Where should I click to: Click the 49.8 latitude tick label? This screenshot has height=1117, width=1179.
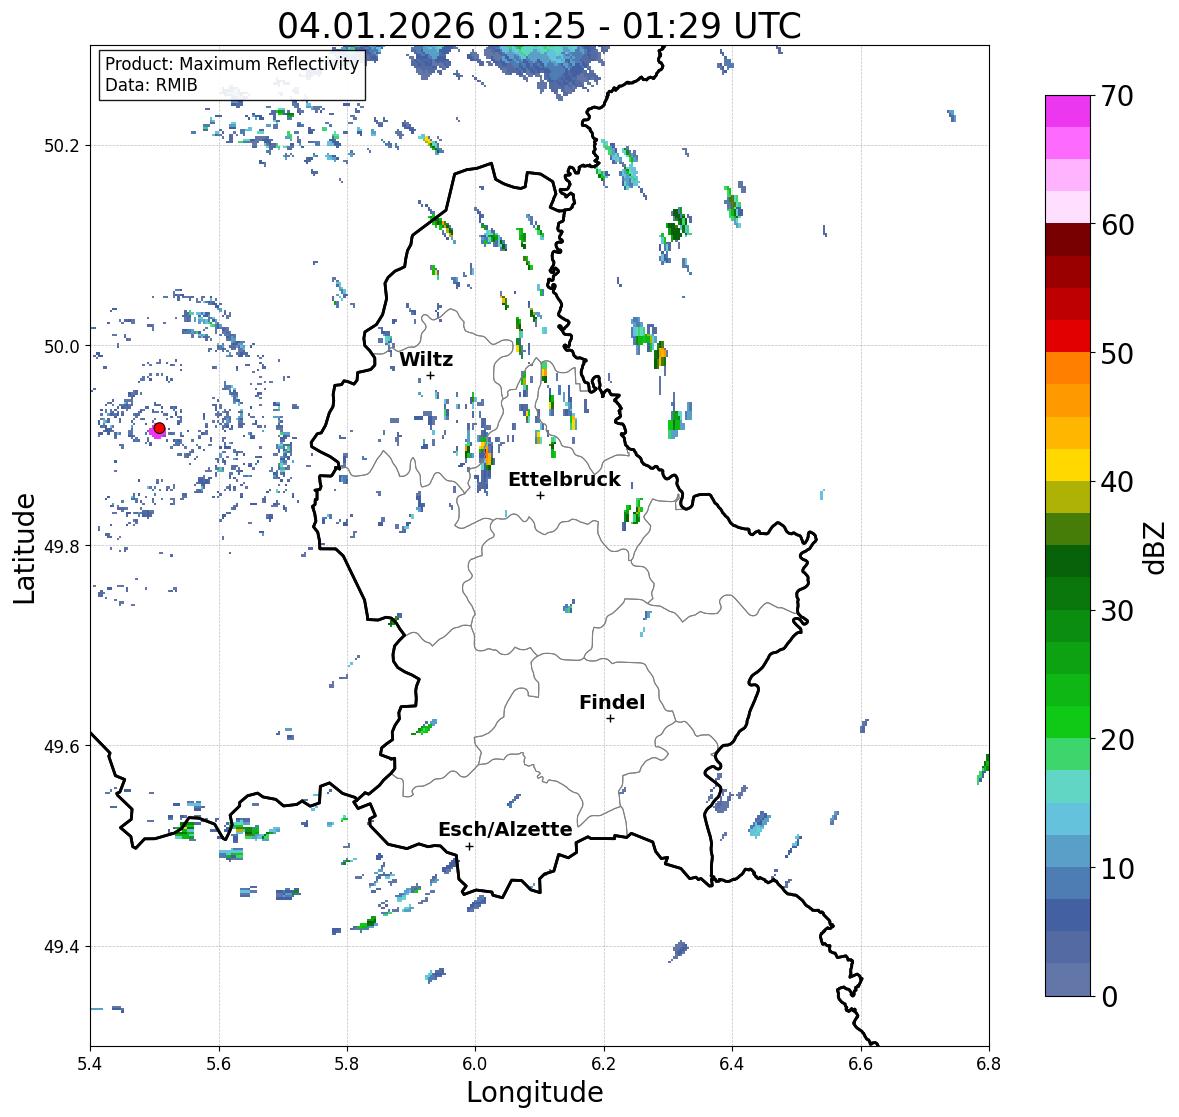pyautogui.click(x=62, y=546)
